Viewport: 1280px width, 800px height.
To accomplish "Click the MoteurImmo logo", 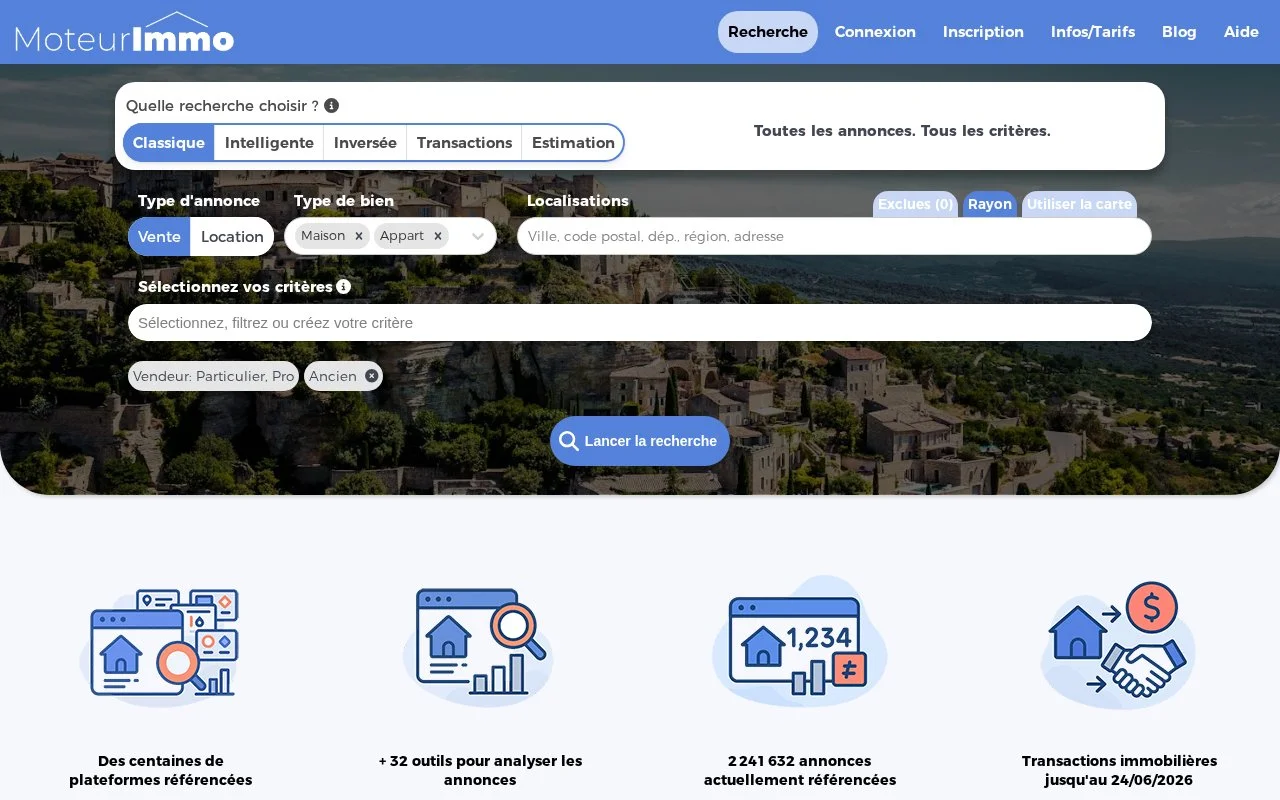I will click(125, 33).
